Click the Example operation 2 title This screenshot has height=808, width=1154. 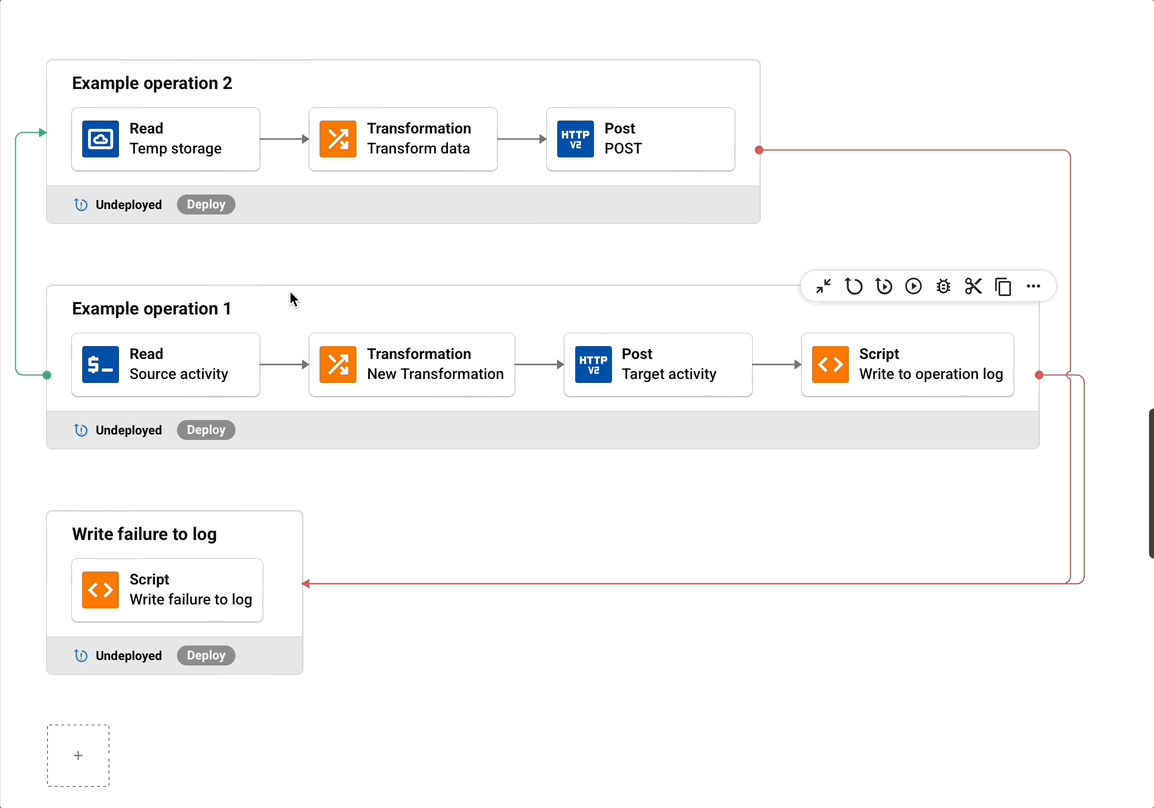coord(152,83)
